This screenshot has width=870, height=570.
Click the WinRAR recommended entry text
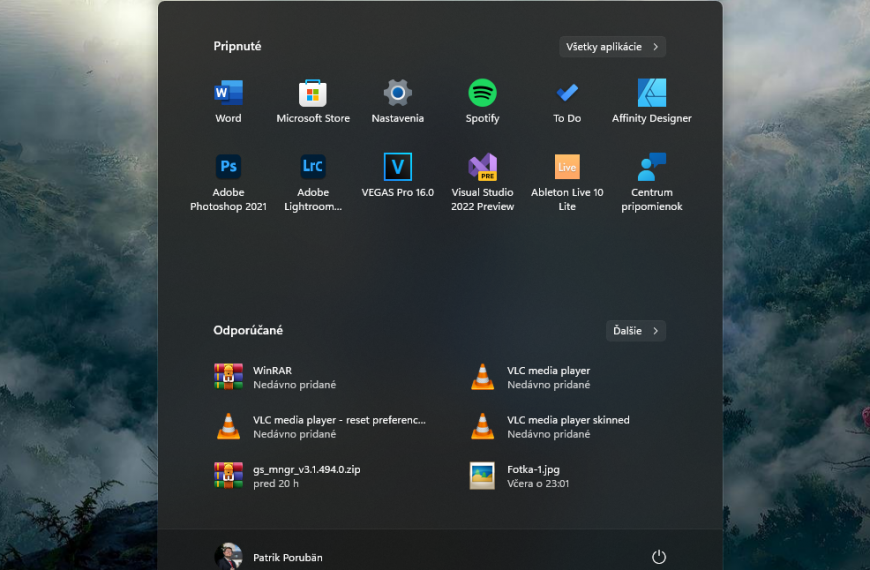coord(272,370)
